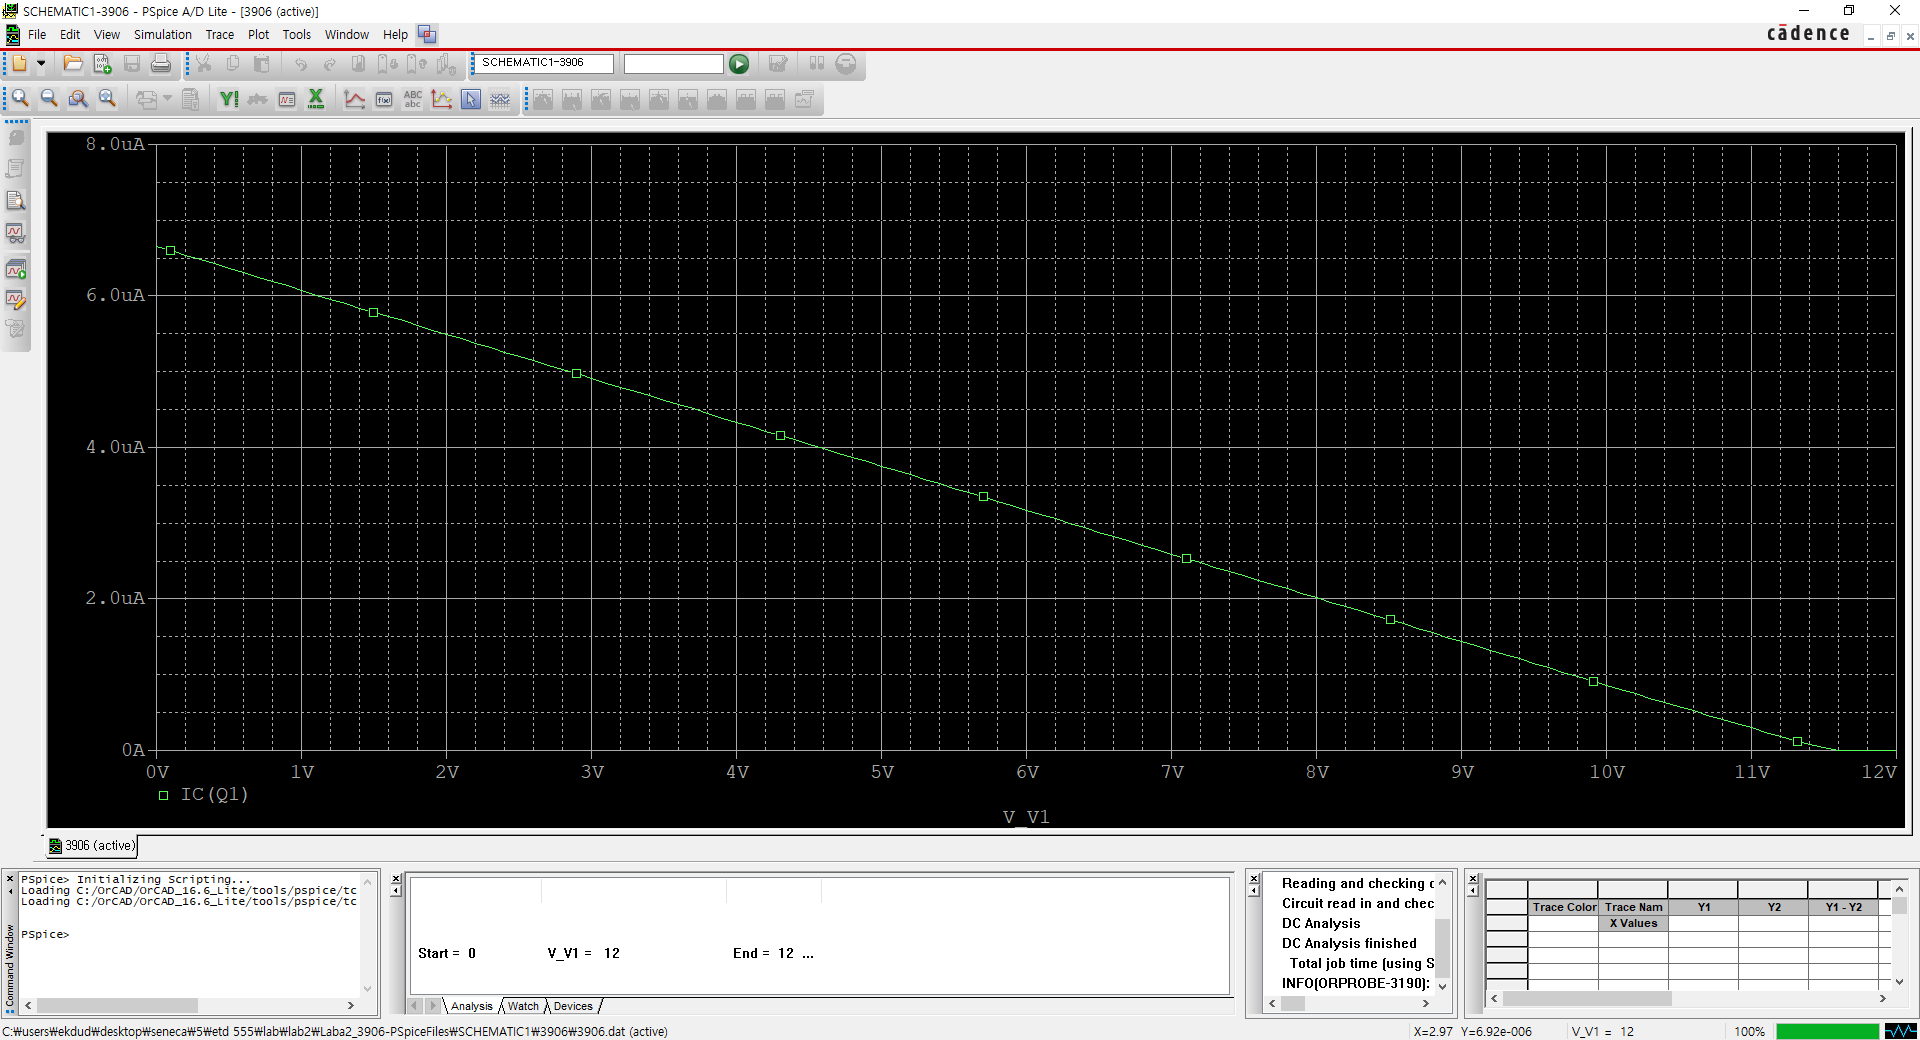Switch to the Watch tab
The width and height of the screenshot is (1920, 1040).
click(523, 1006)
